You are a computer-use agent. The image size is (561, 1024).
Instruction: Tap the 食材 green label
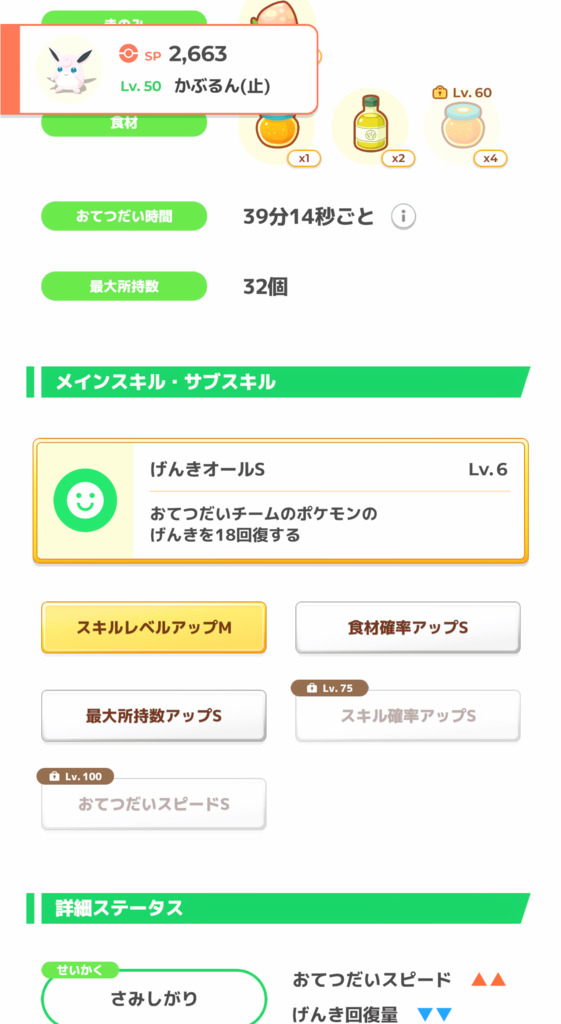click(124, 123)
